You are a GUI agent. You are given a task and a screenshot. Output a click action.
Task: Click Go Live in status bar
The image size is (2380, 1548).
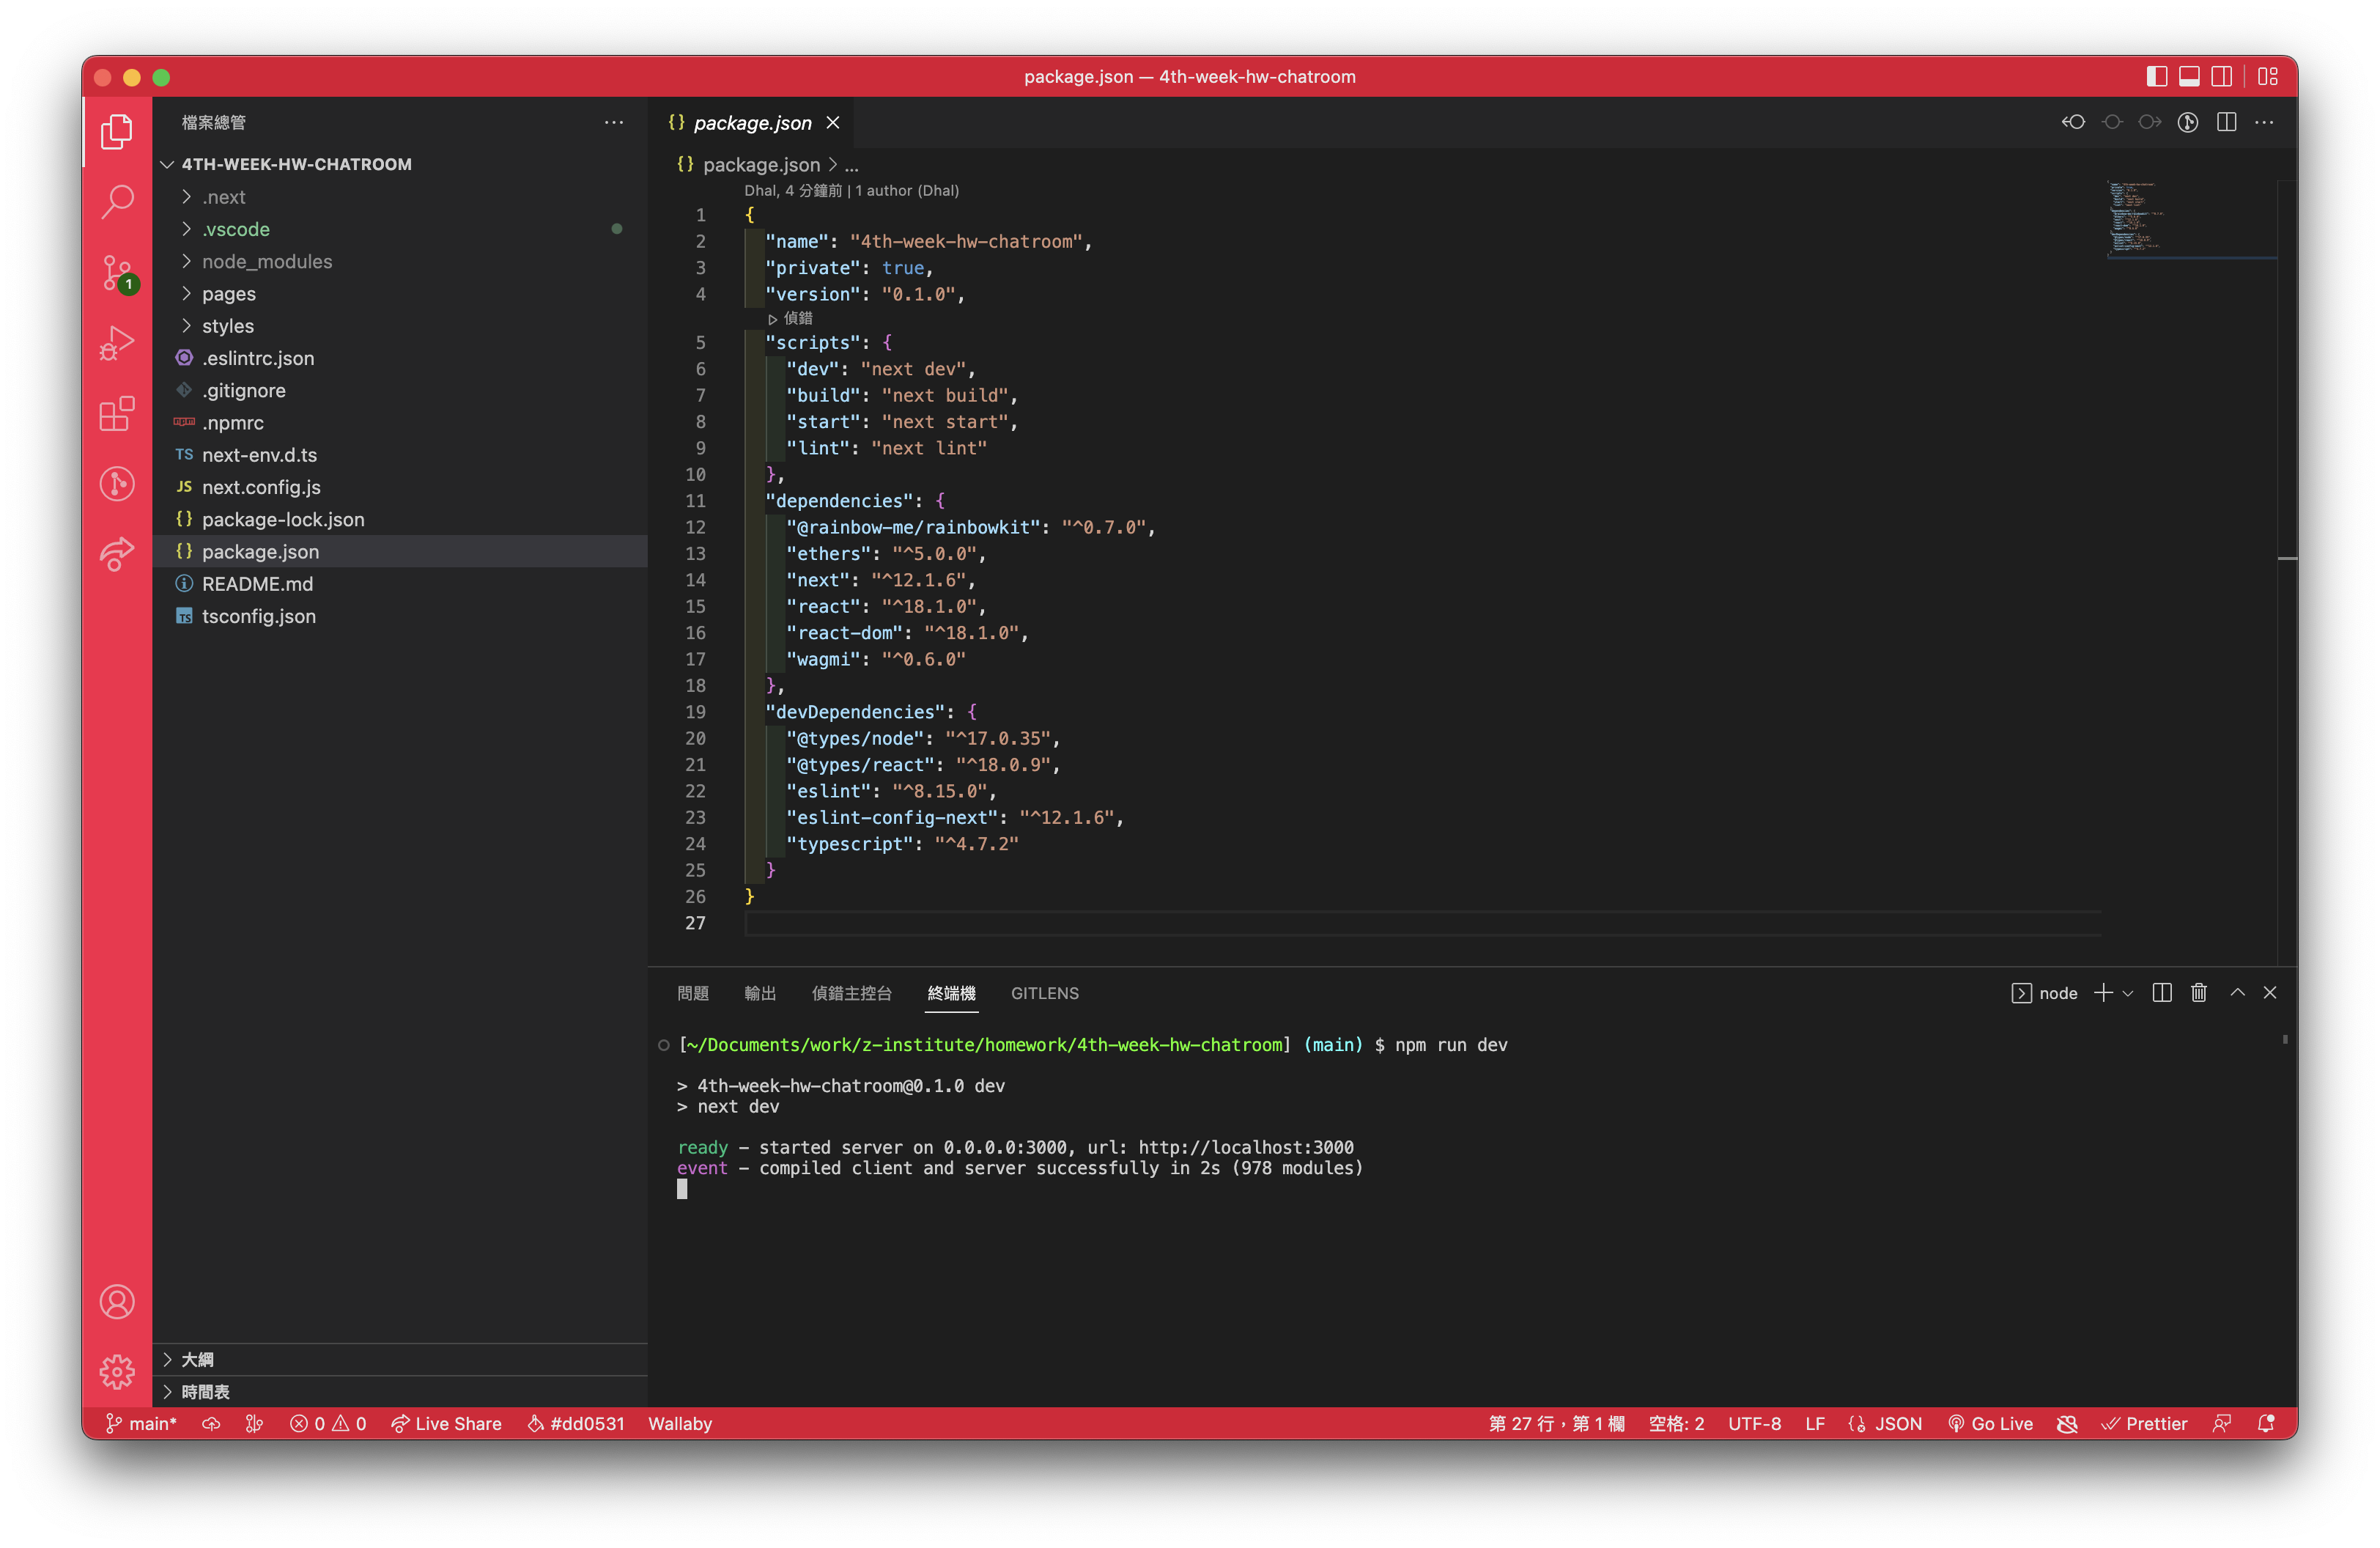1990,1423
